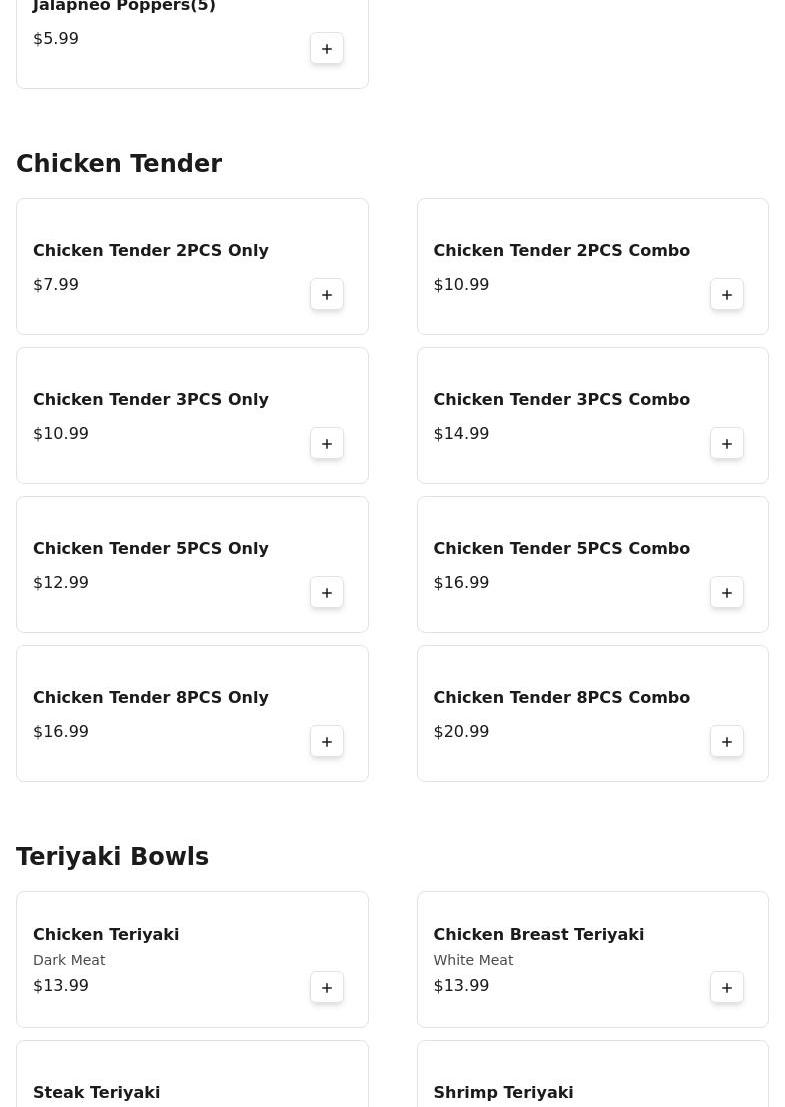Screen dimensions: 785x1107
Task: Add Chicken Tender 5PCS Combo with the plus icon
Action: [727, 593]
